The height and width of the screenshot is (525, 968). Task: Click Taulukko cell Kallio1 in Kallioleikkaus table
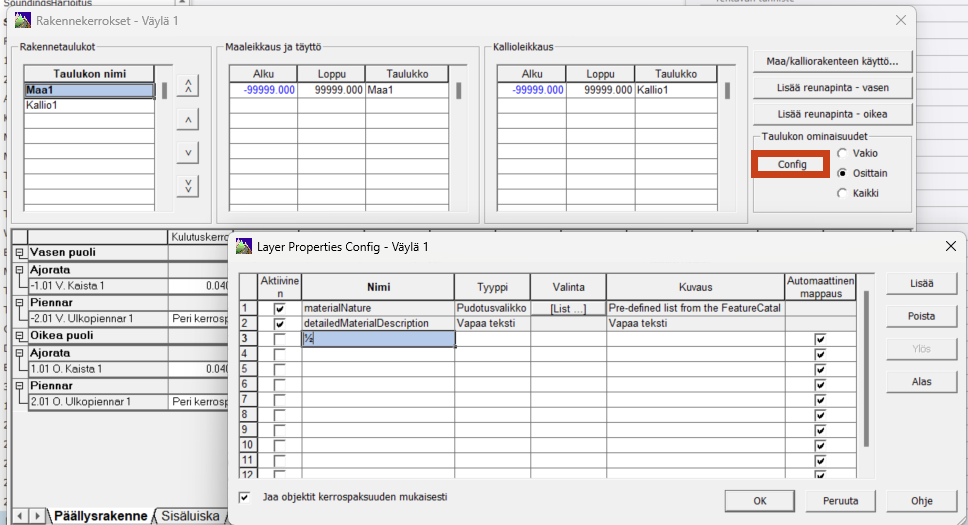tap(675, 90)
